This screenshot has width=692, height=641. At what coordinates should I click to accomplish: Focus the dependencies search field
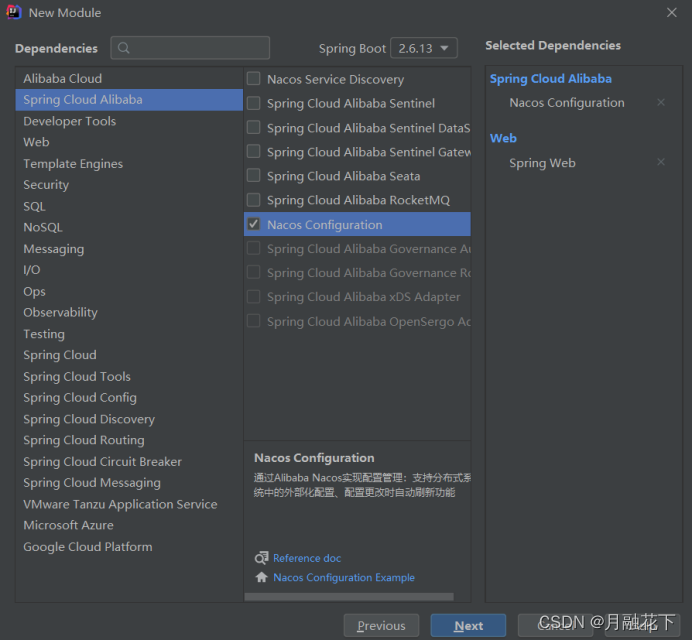point(190,48)
